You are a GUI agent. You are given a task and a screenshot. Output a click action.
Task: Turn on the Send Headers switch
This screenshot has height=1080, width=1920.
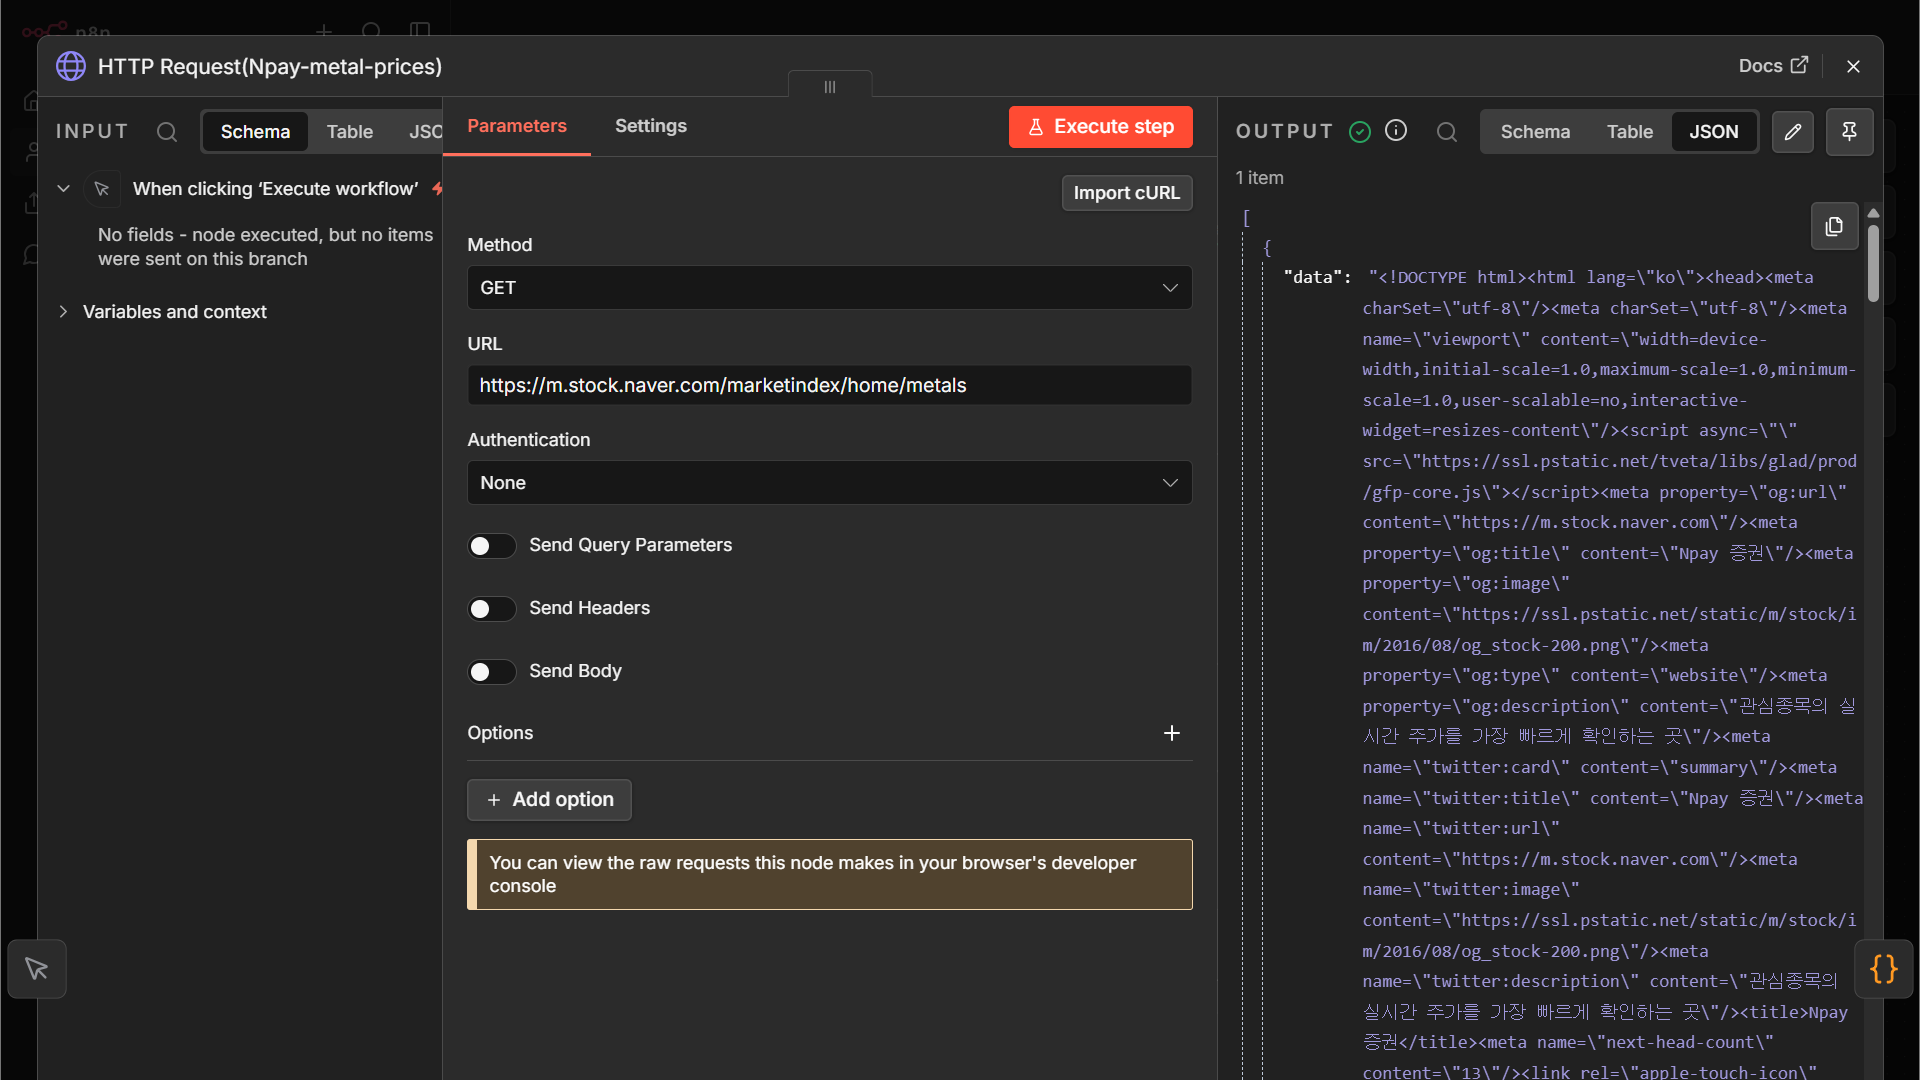pyautogui.click(x=492, y=609)
